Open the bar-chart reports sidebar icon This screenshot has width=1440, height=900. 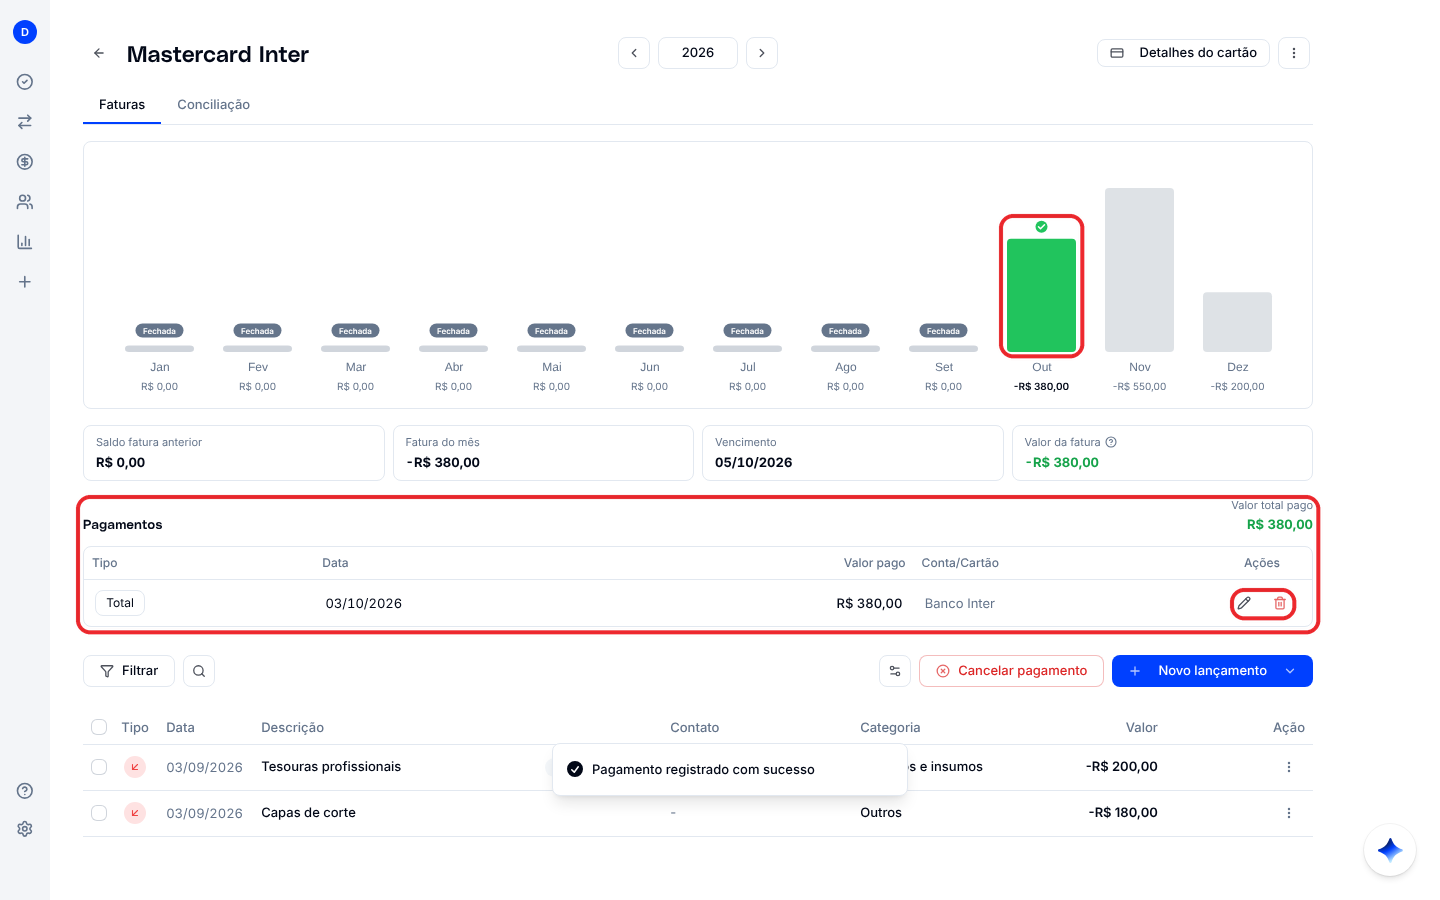25,242
